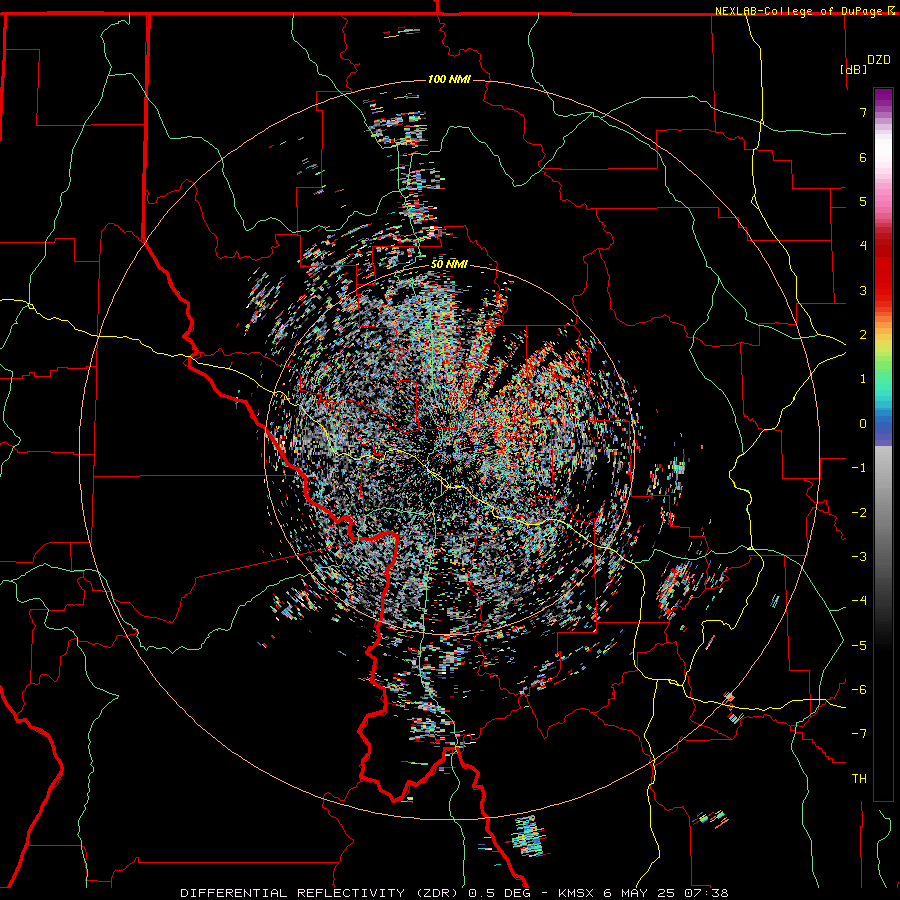The height and width of the screenshot is (900, 900).
Task: Click the 4 value on the dB scale
Action: (x=863, y=246)
